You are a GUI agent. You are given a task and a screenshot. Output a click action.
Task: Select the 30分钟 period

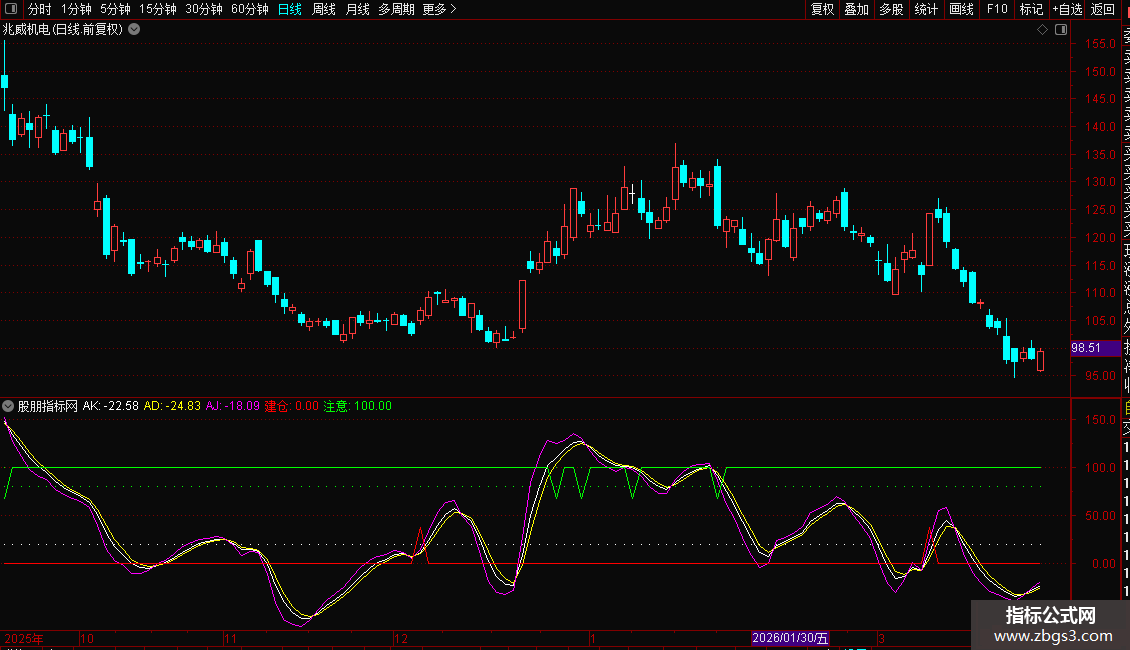[x=204, y=9]
